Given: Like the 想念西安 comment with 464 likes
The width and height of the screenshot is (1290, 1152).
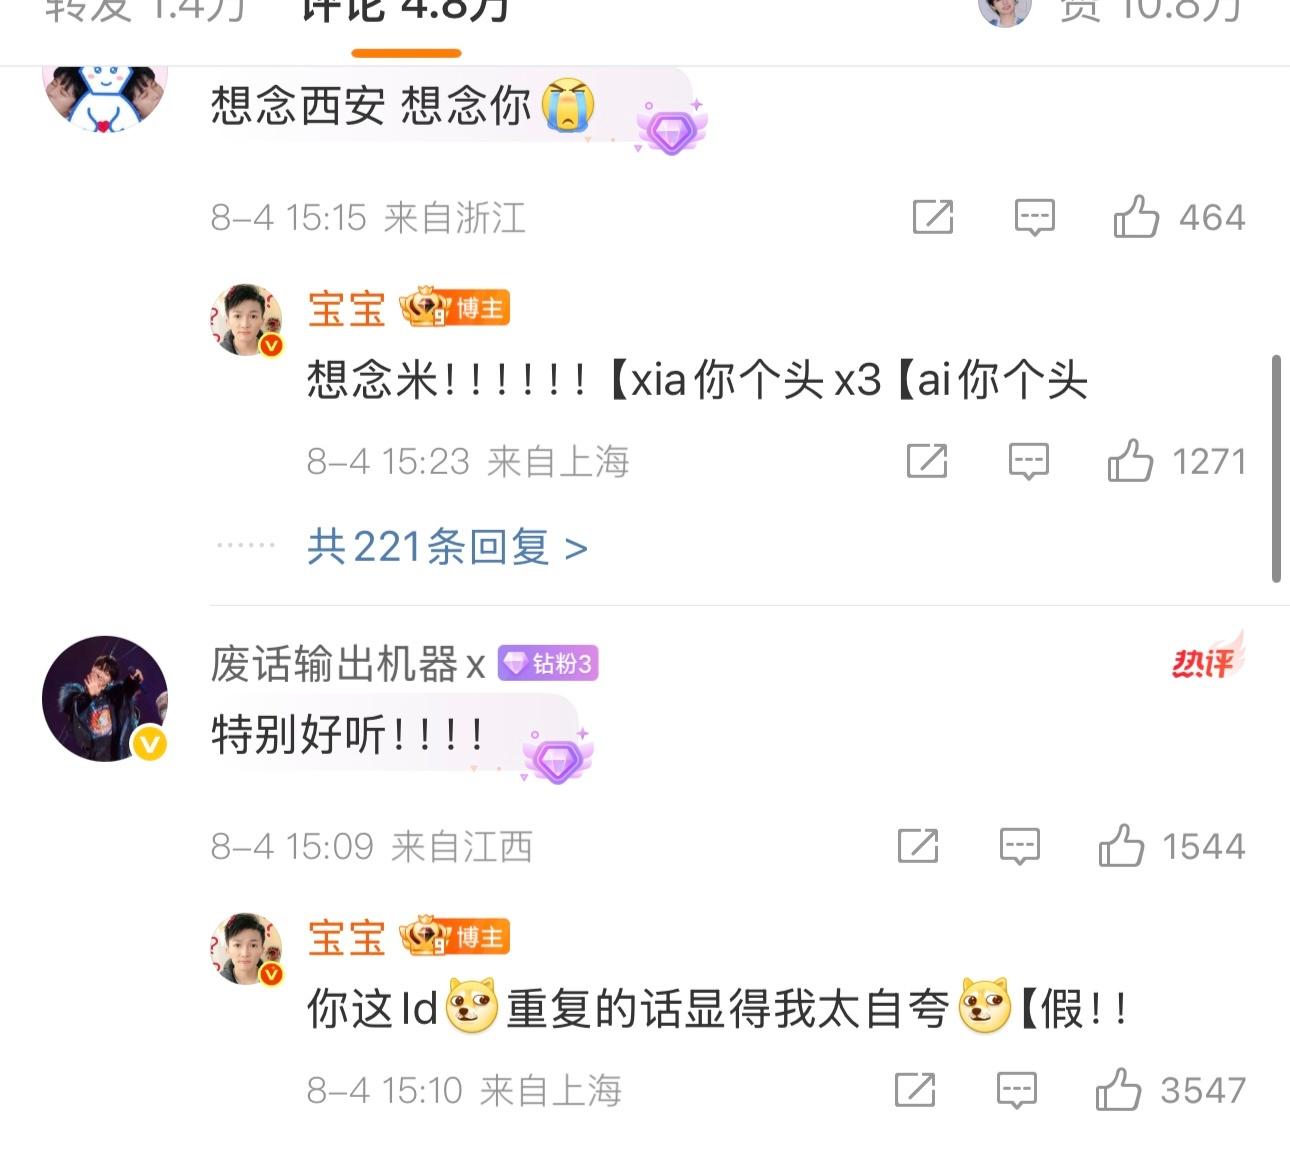Looking at the screenshot, I should pos(1180,217).
